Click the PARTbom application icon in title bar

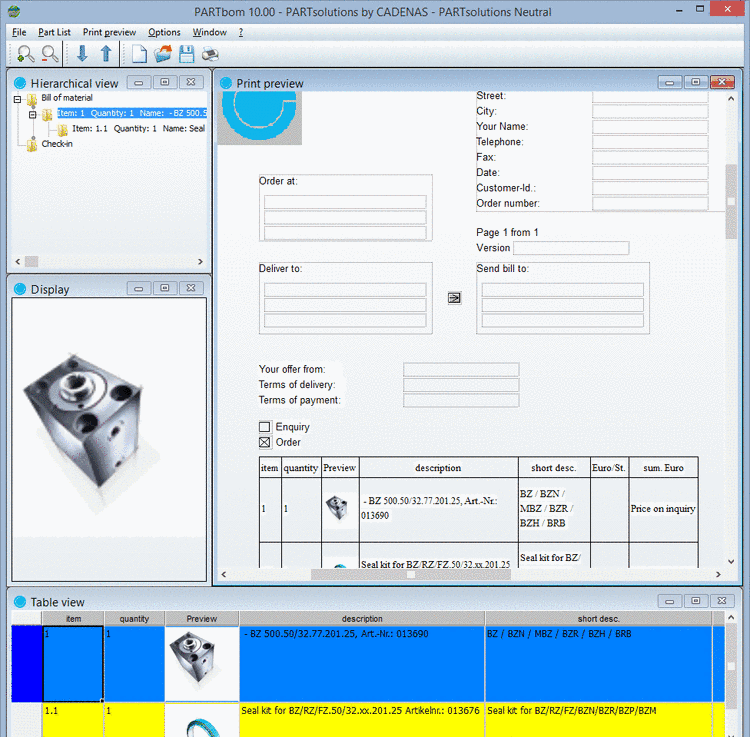click(x=14, y=11)
